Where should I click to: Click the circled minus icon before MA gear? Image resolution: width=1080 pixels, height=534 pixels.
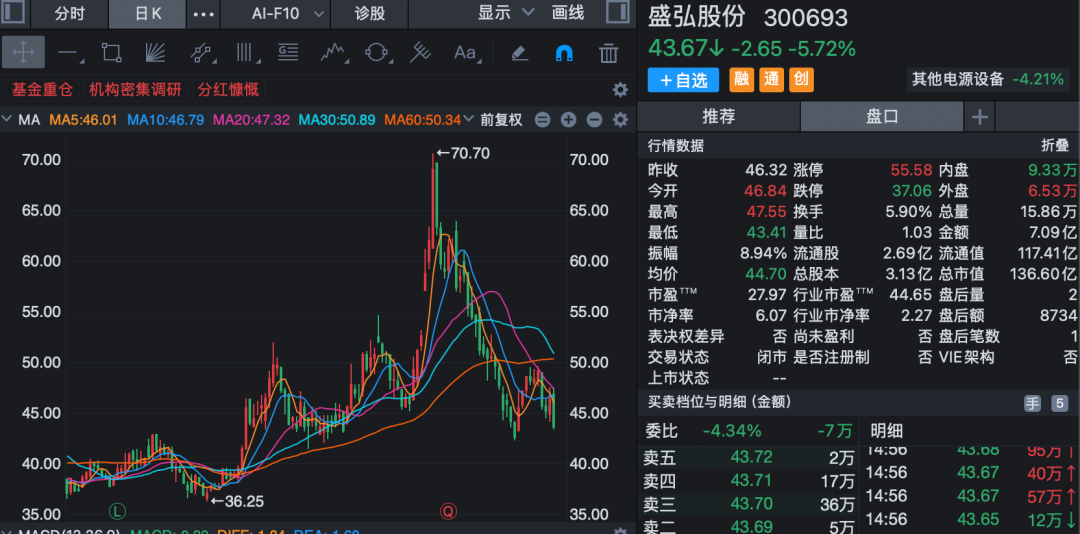(594, 120)
